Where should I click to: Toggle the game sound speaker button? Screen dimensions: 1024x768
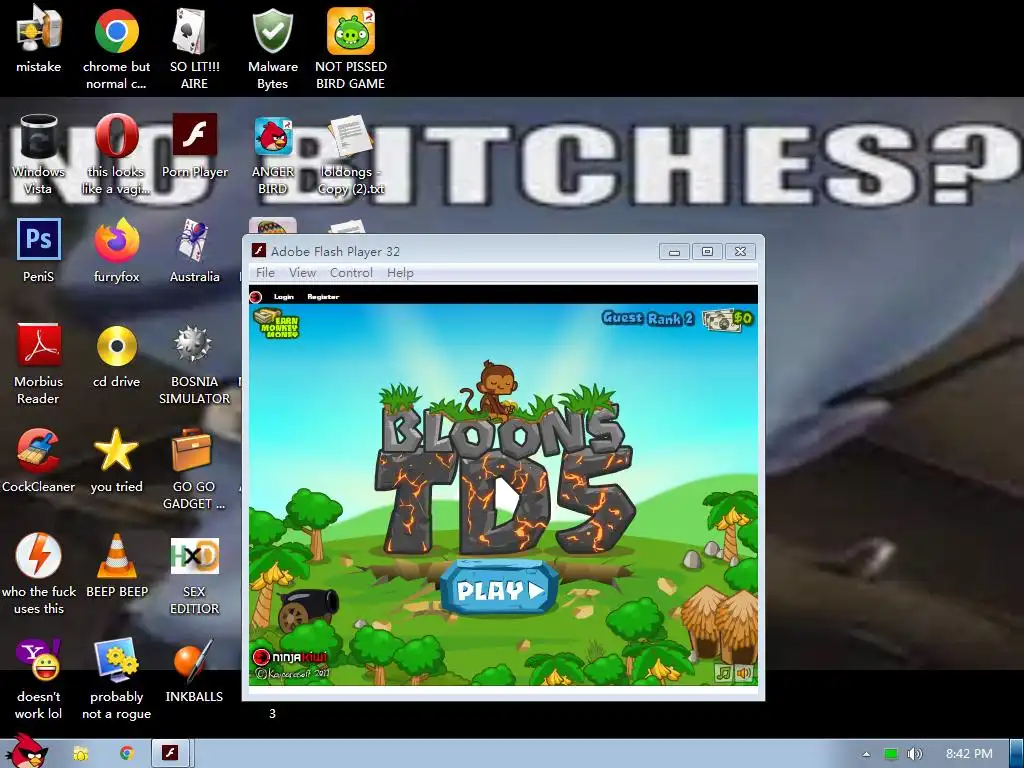tap(744, 673)
